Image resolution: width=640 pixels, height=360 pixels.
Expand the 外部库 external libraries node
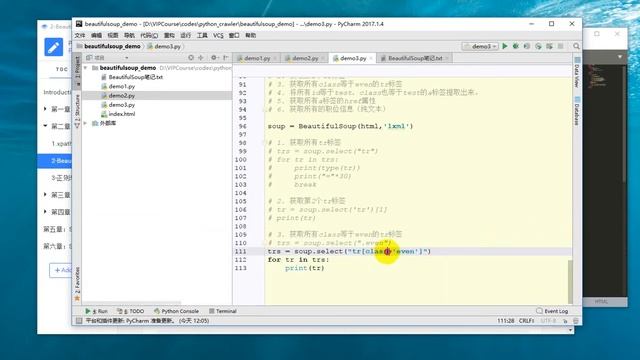point(86,123)
